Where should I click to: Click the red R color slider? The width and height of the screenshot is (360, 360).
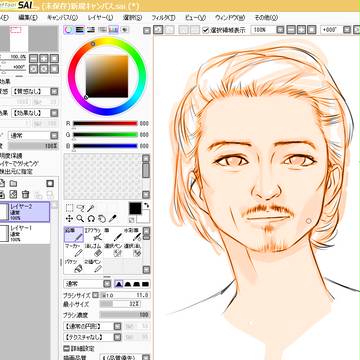click(x=105, y=124)
